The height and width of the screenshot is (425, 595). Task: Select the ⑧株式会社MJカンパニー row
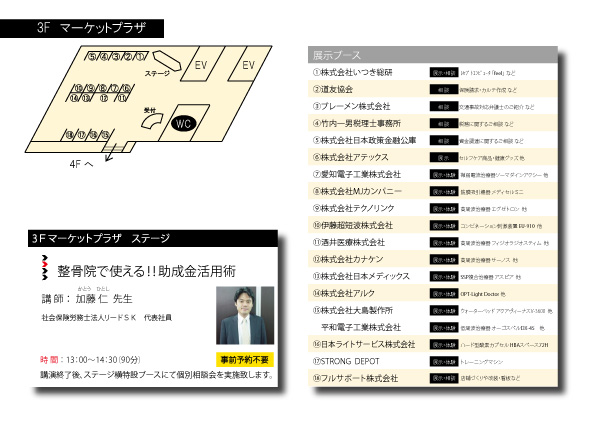[433, 191]
